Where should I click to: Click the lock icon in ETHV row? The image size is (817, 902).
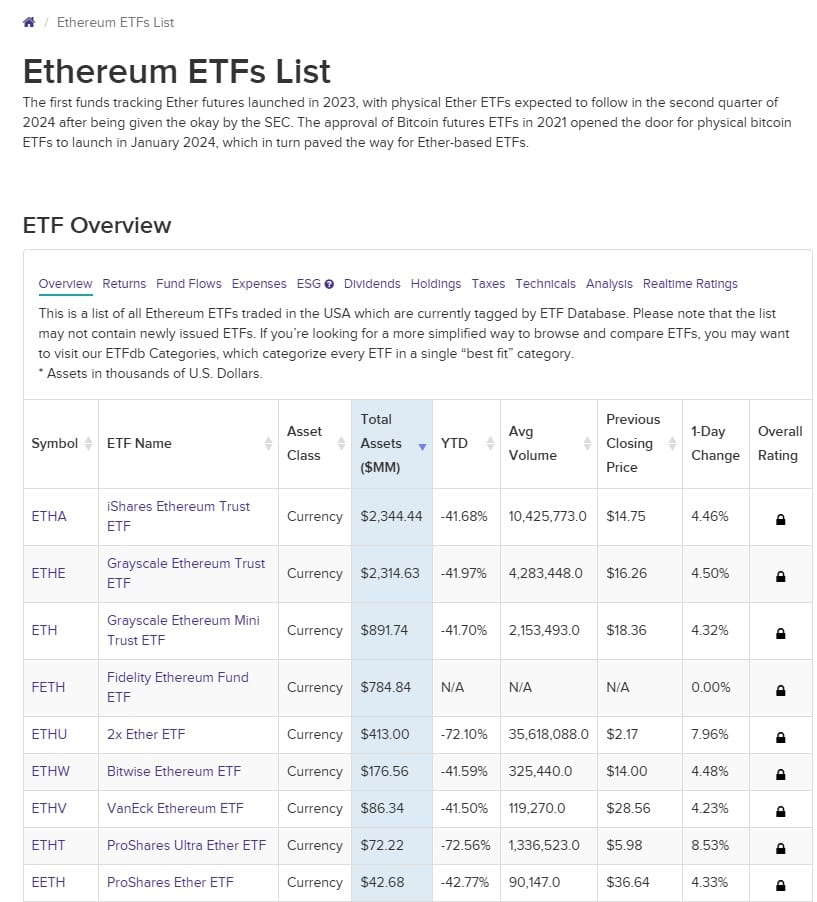coord(780,811)
